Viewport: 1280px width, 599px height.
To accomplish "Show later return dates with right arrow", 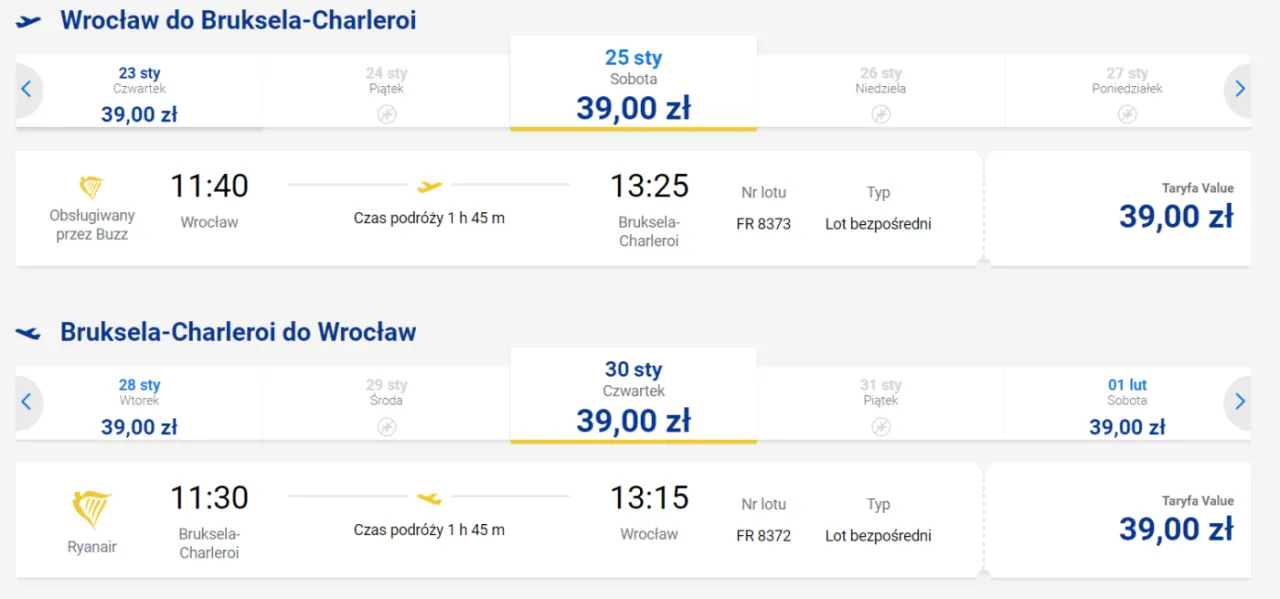I will pos(1240,401).
